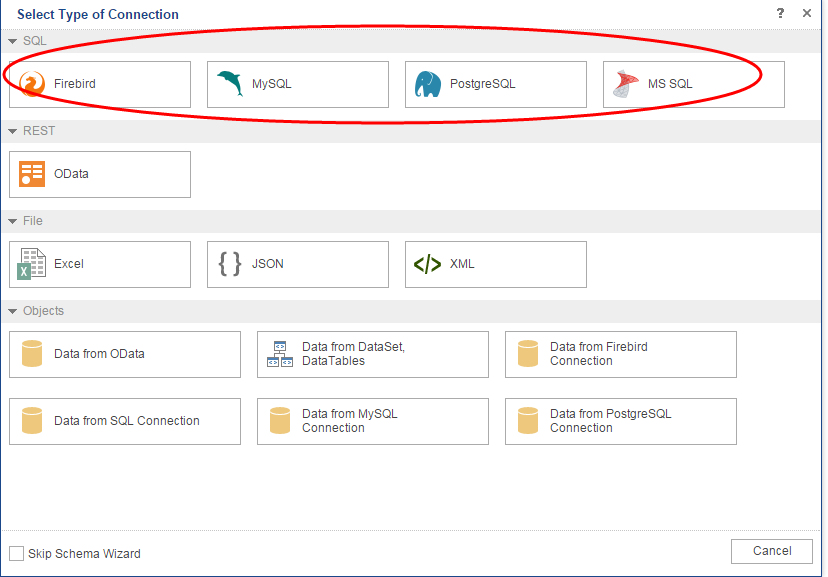This screenshot has width=828, height=577.
Task: Click the MS SQL server icon
Action: 626,84
